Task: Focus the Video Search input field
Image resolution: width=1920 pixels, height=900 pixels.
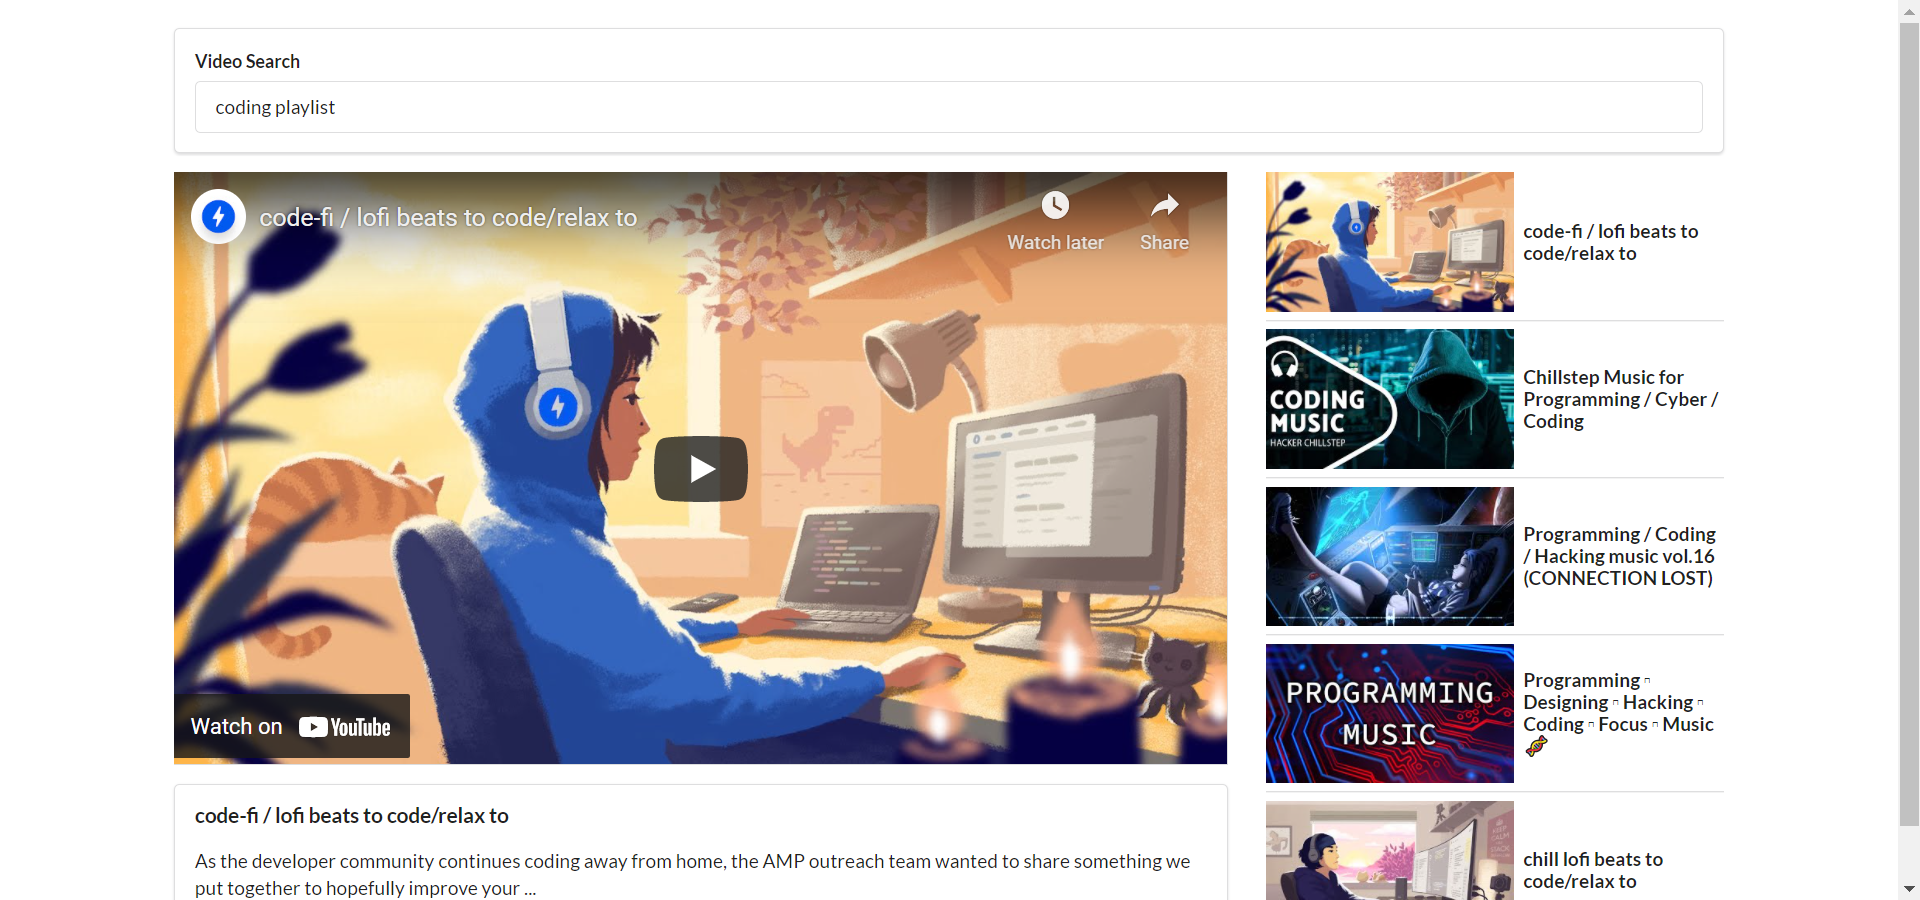Action: pos(948,107)
